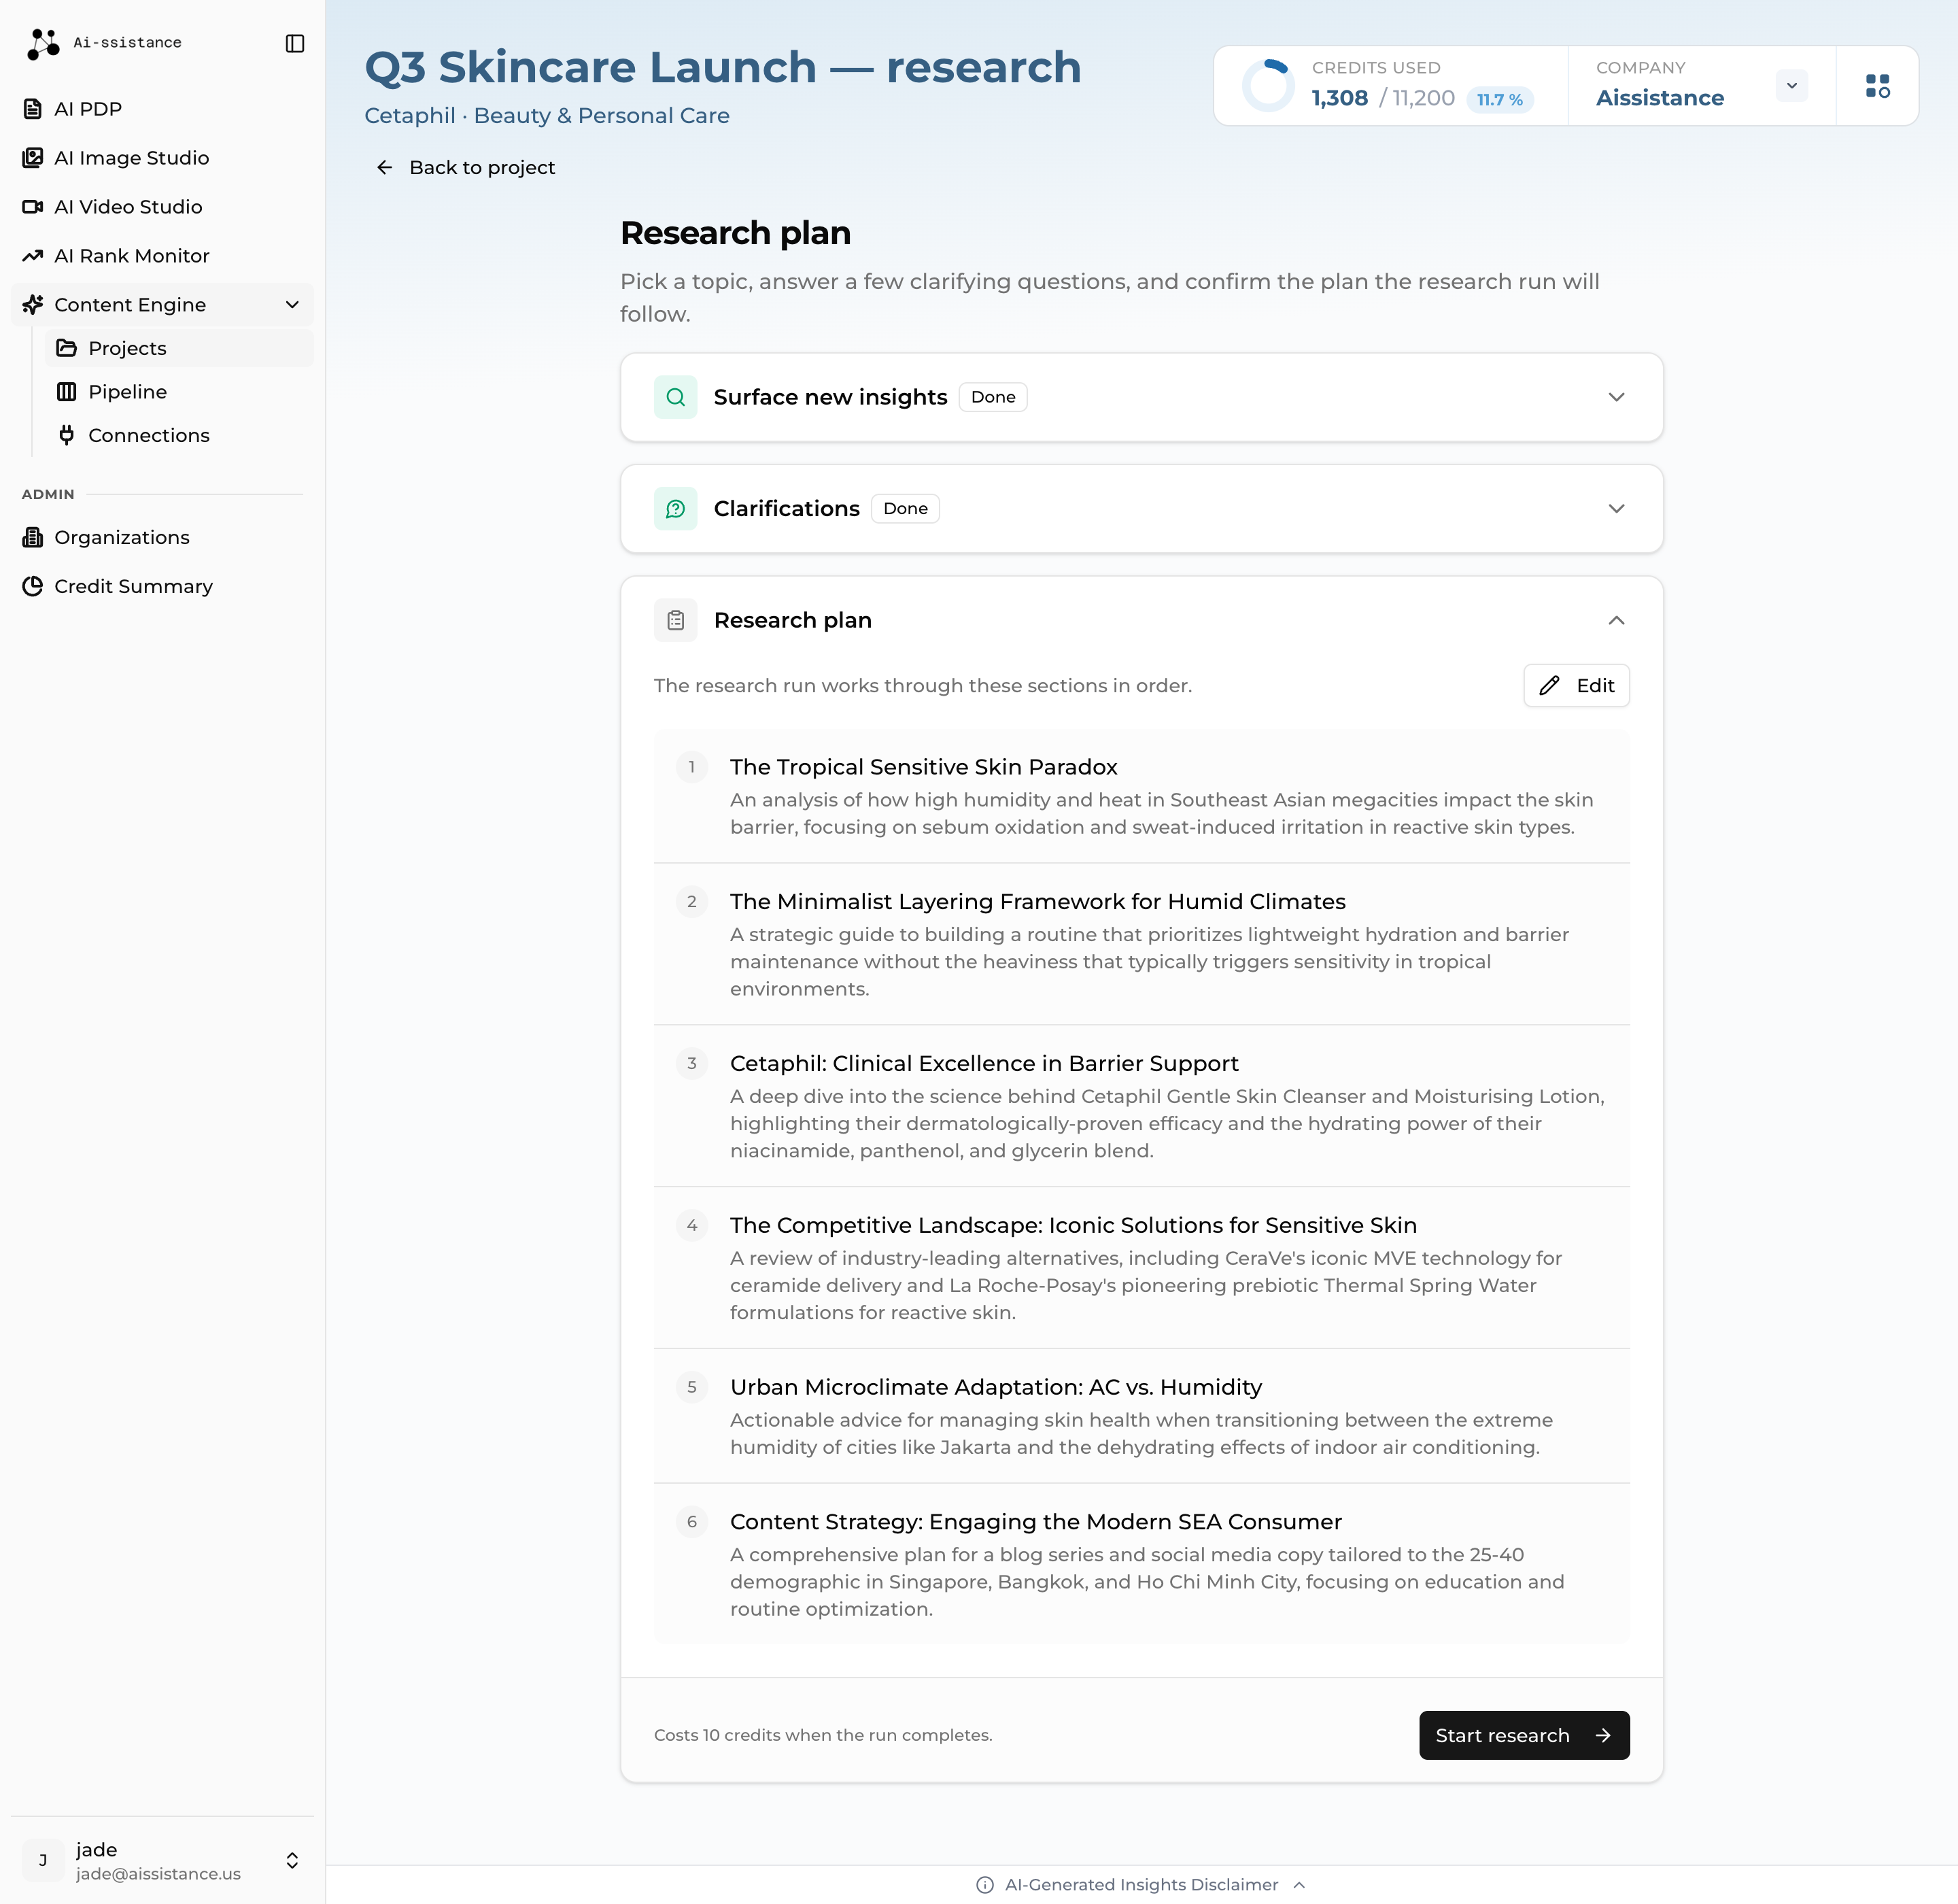Click the pencil icon on Edit
Image resolution: width=1958 pixels, height=1904 pixels.
[1549, 685]
